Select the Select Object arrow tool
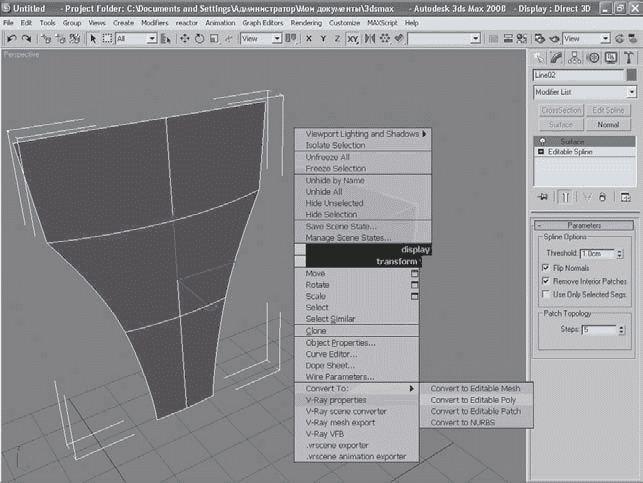This screenshot has width=643, height=483. tap(93, 38)
